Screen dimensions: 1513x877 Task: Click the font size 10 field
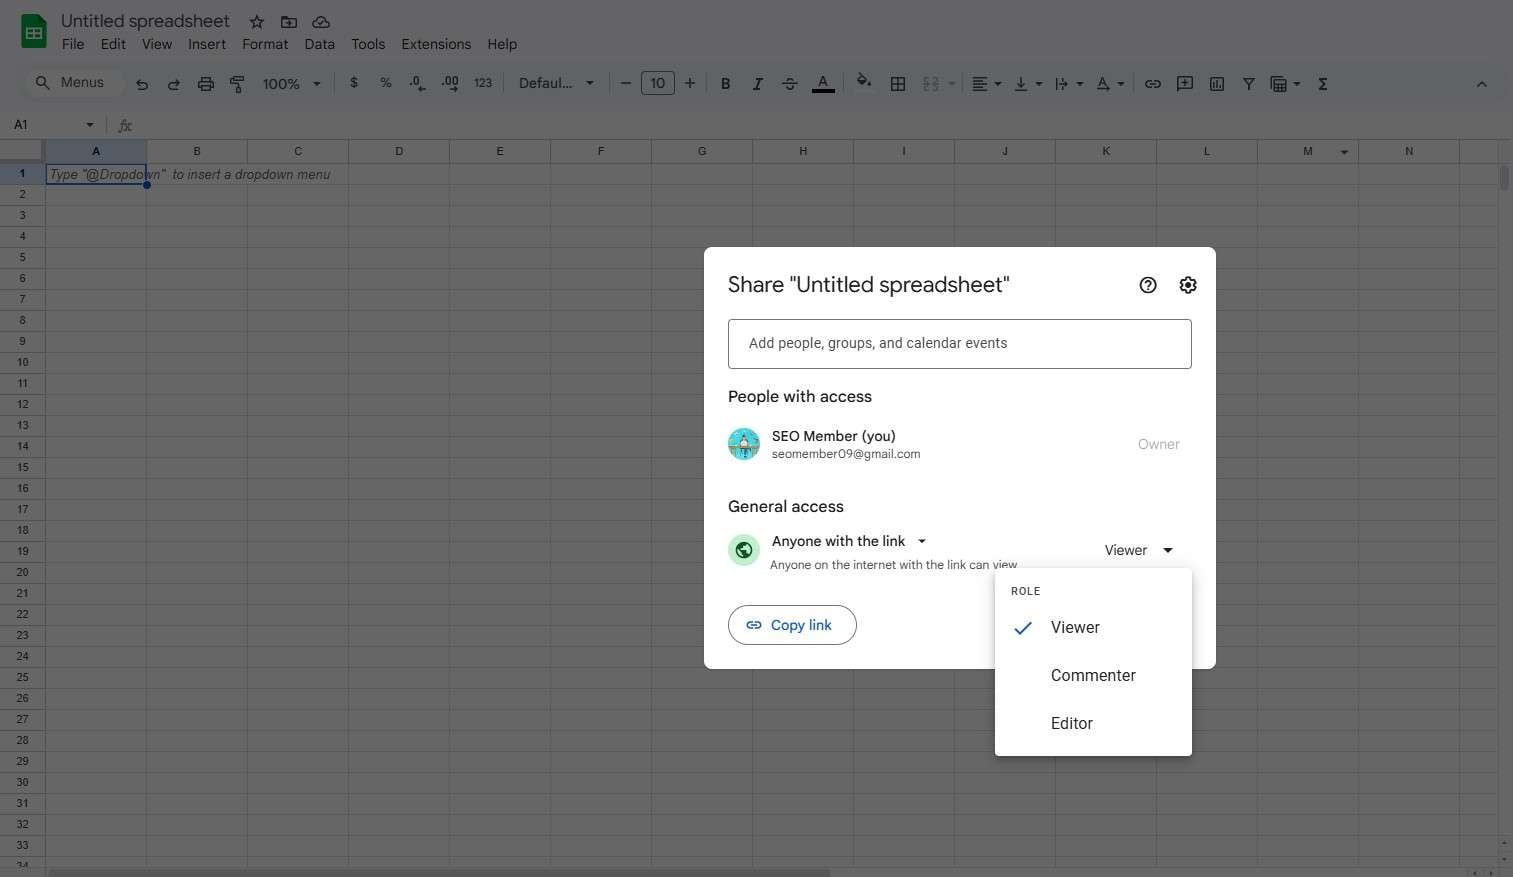tap(658, 84)
